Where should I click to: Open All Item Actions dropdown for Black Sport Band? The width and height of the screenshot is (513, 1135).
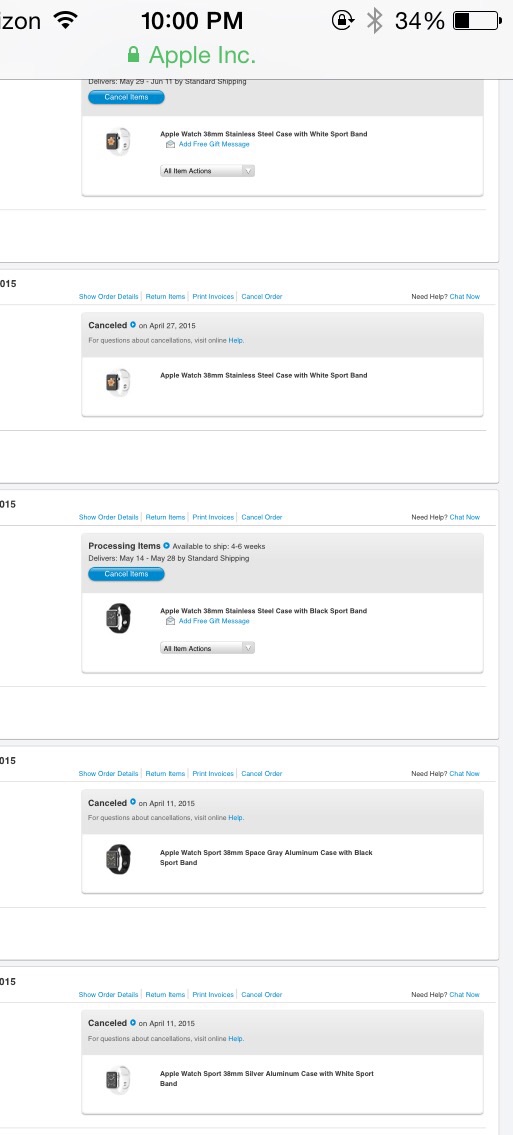point(208,648)
